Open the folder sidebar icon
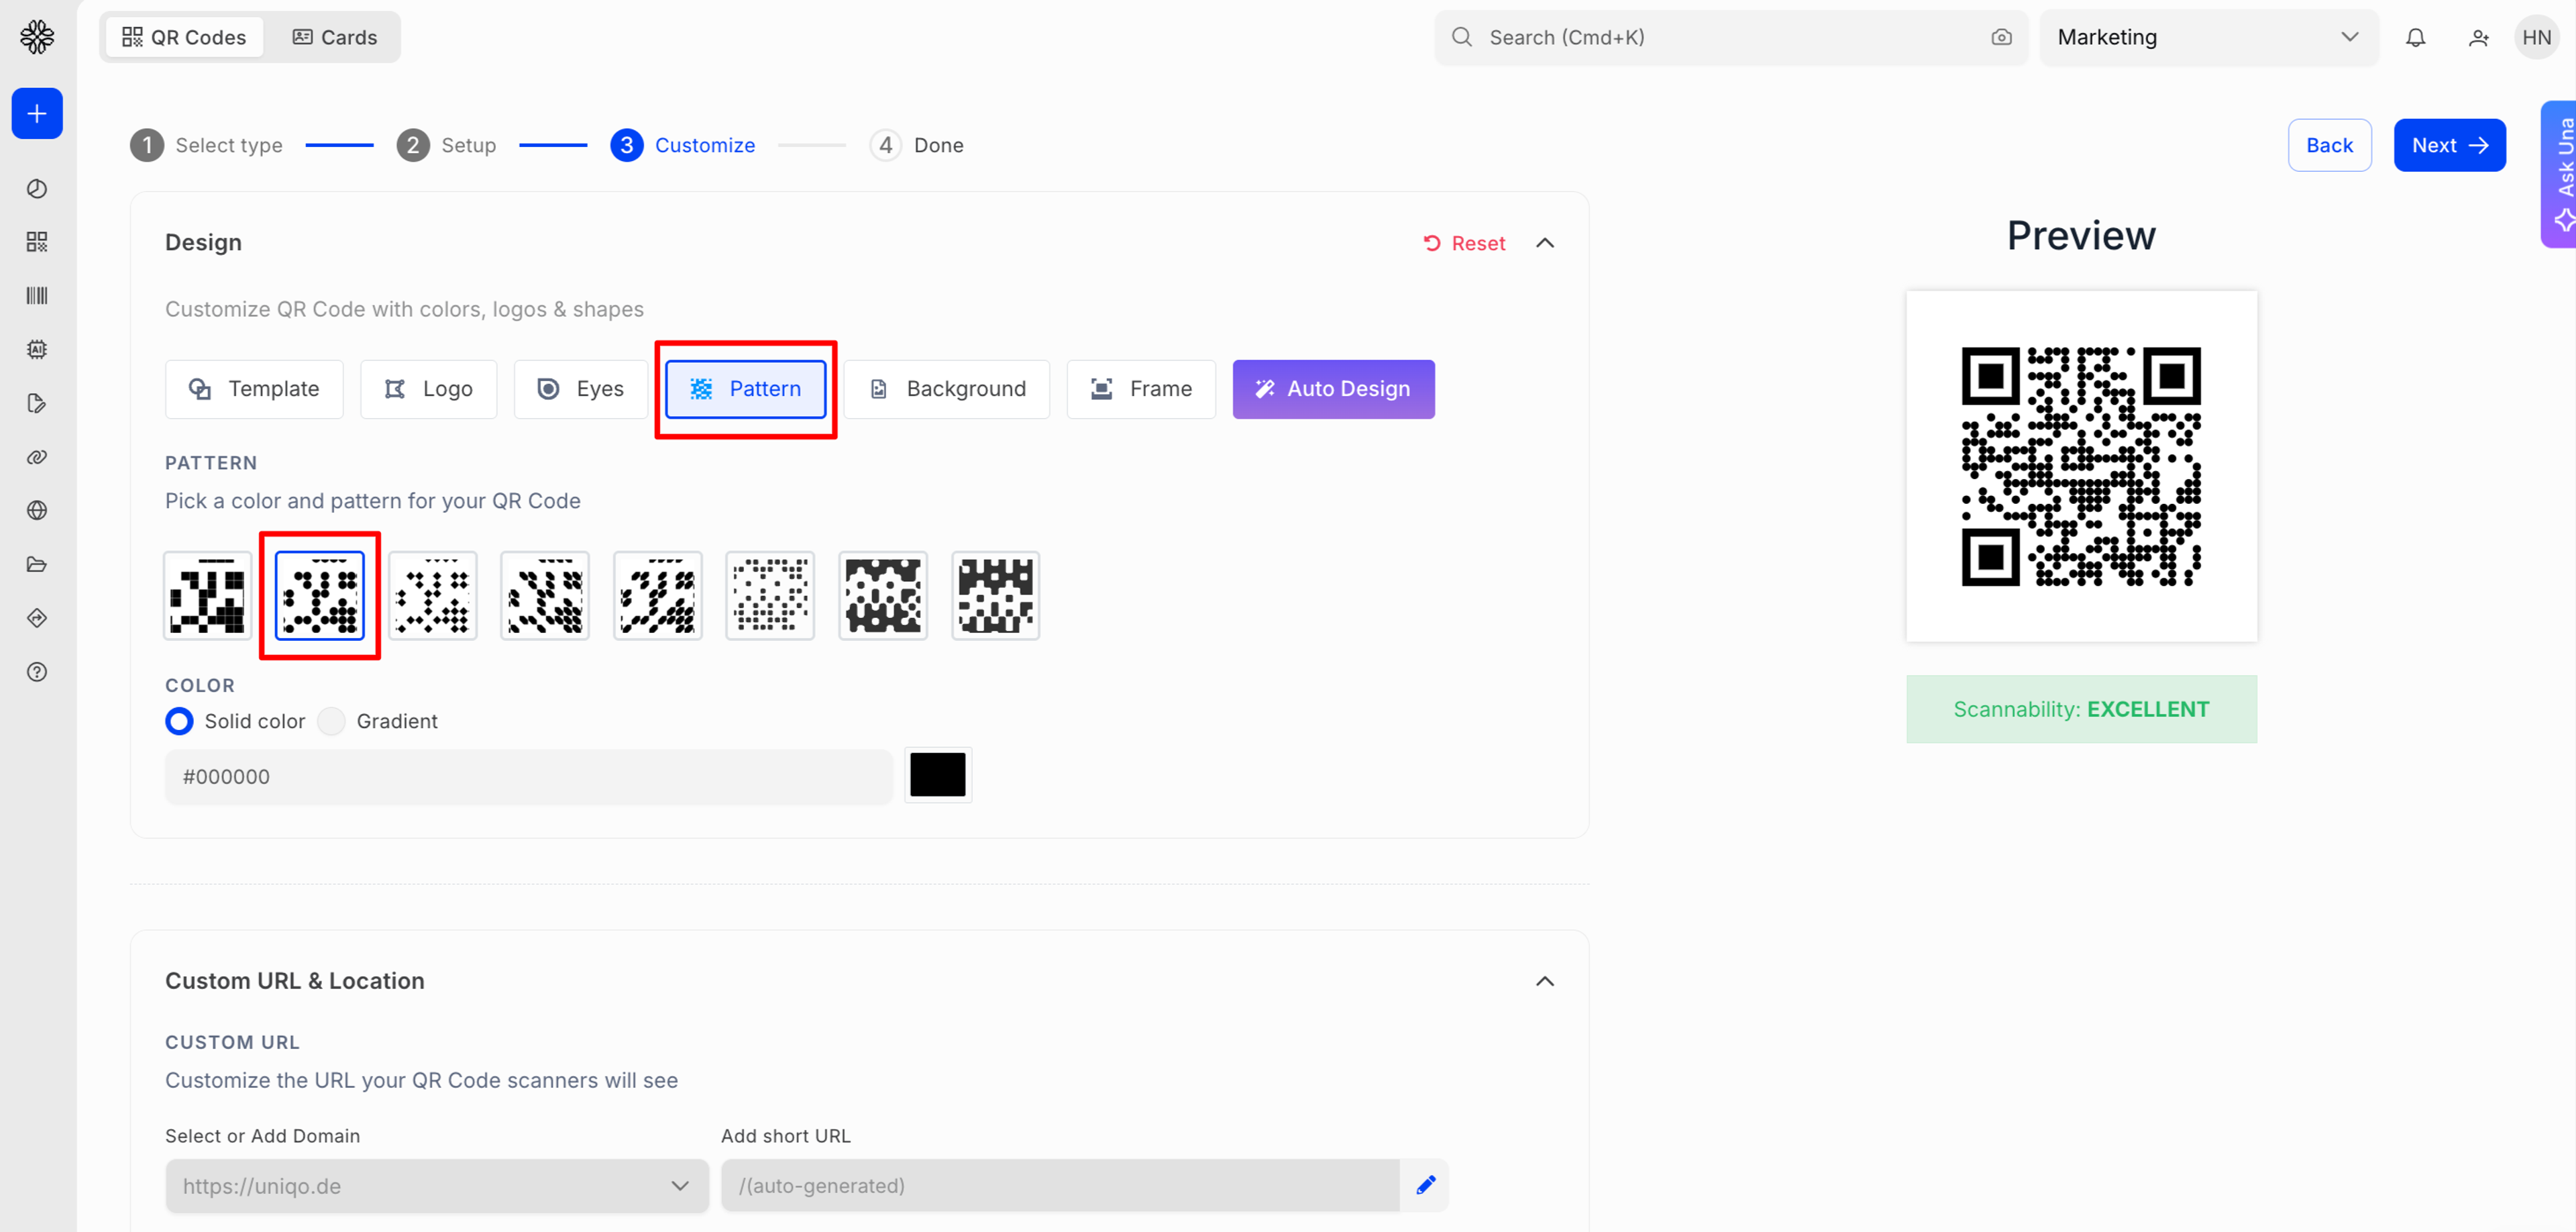Image resolution: width=2576 pixels, height=1232 pixels. click(x=37, y=564)
